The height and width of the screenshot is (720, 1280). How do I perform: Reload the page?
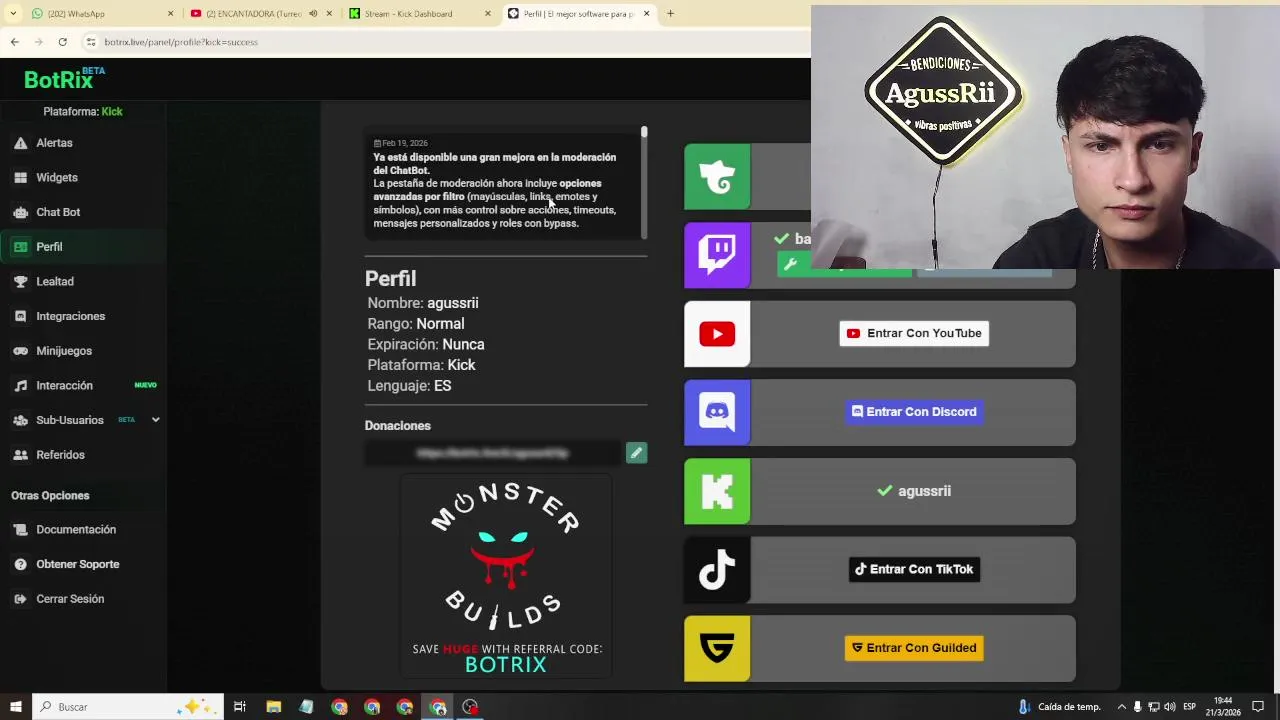[62, 42]
